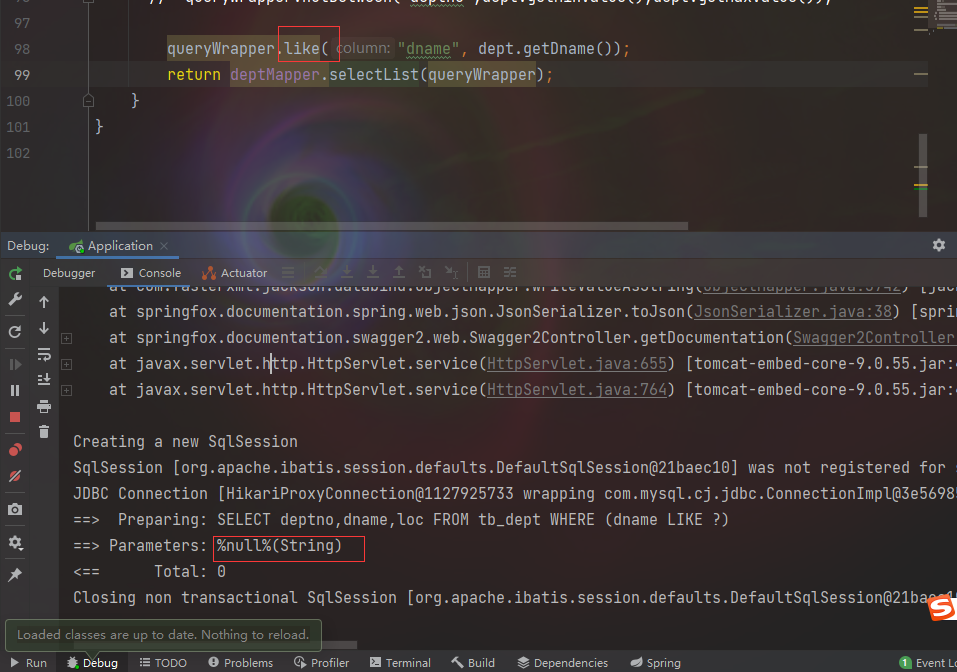Switch to the Console tab
This screenshot has width=957, height=672.
(151, 273)
